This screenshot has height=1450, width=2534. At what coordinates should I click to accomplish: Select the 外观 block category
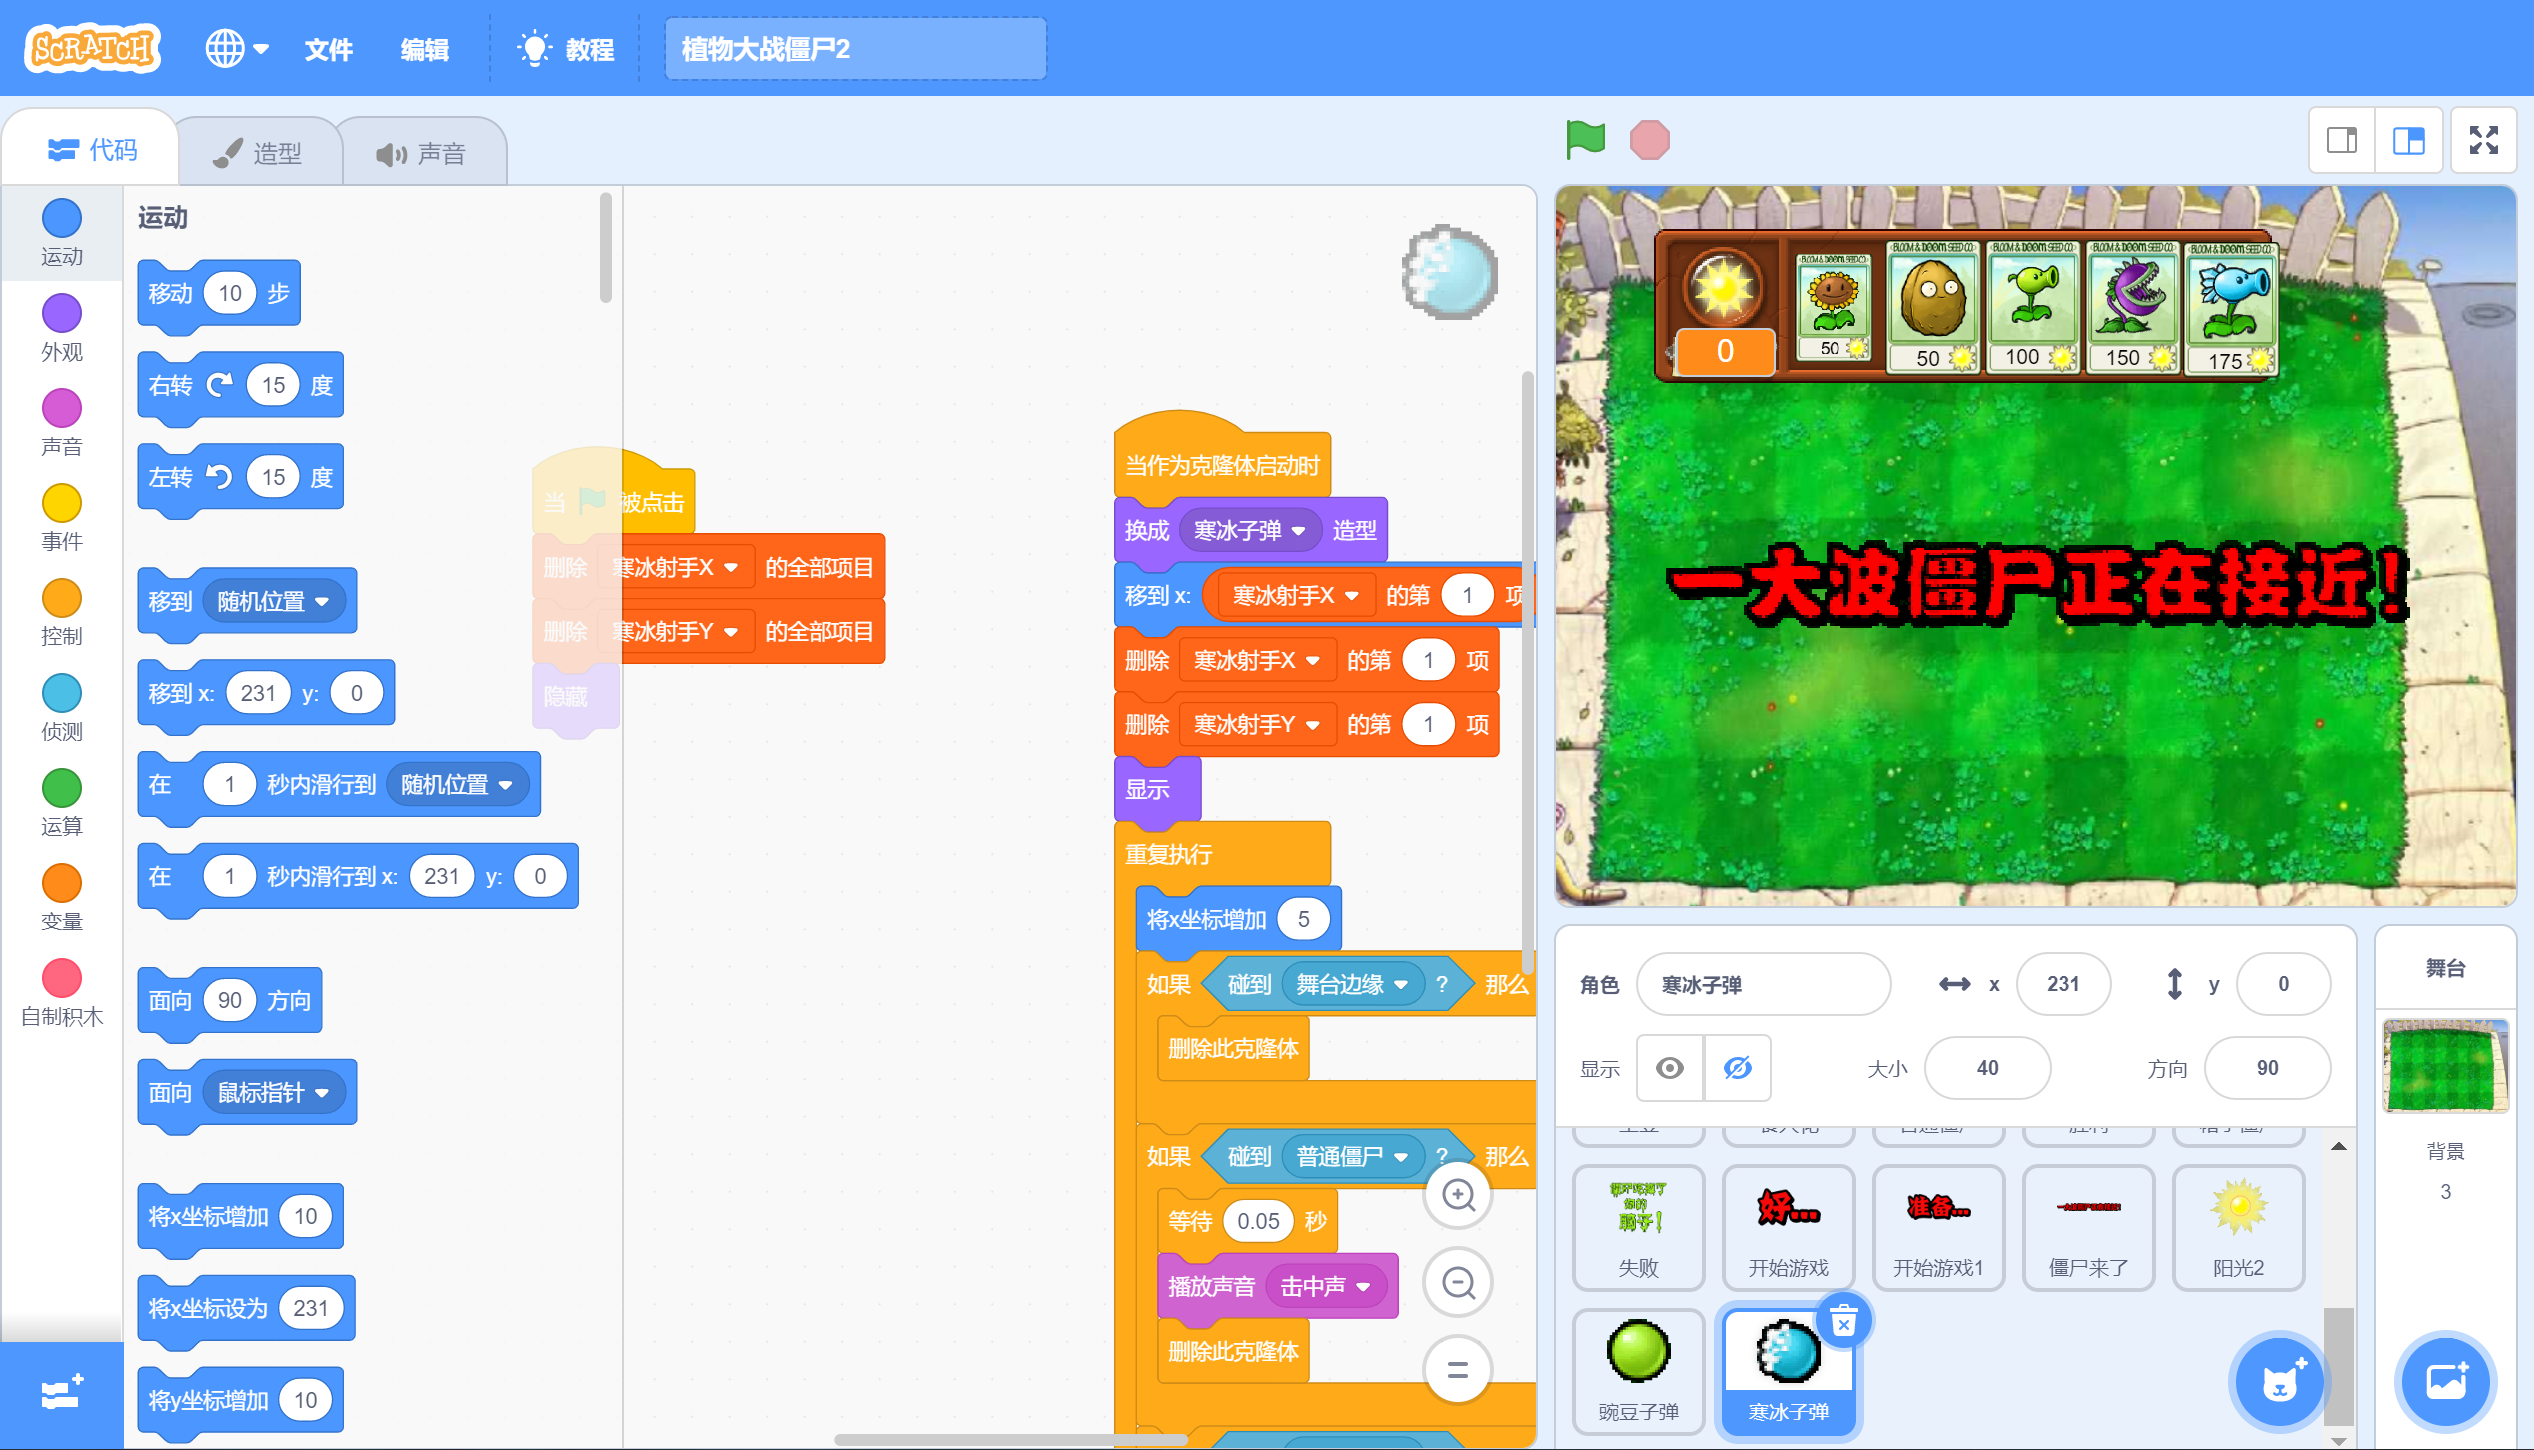[62, 328]
